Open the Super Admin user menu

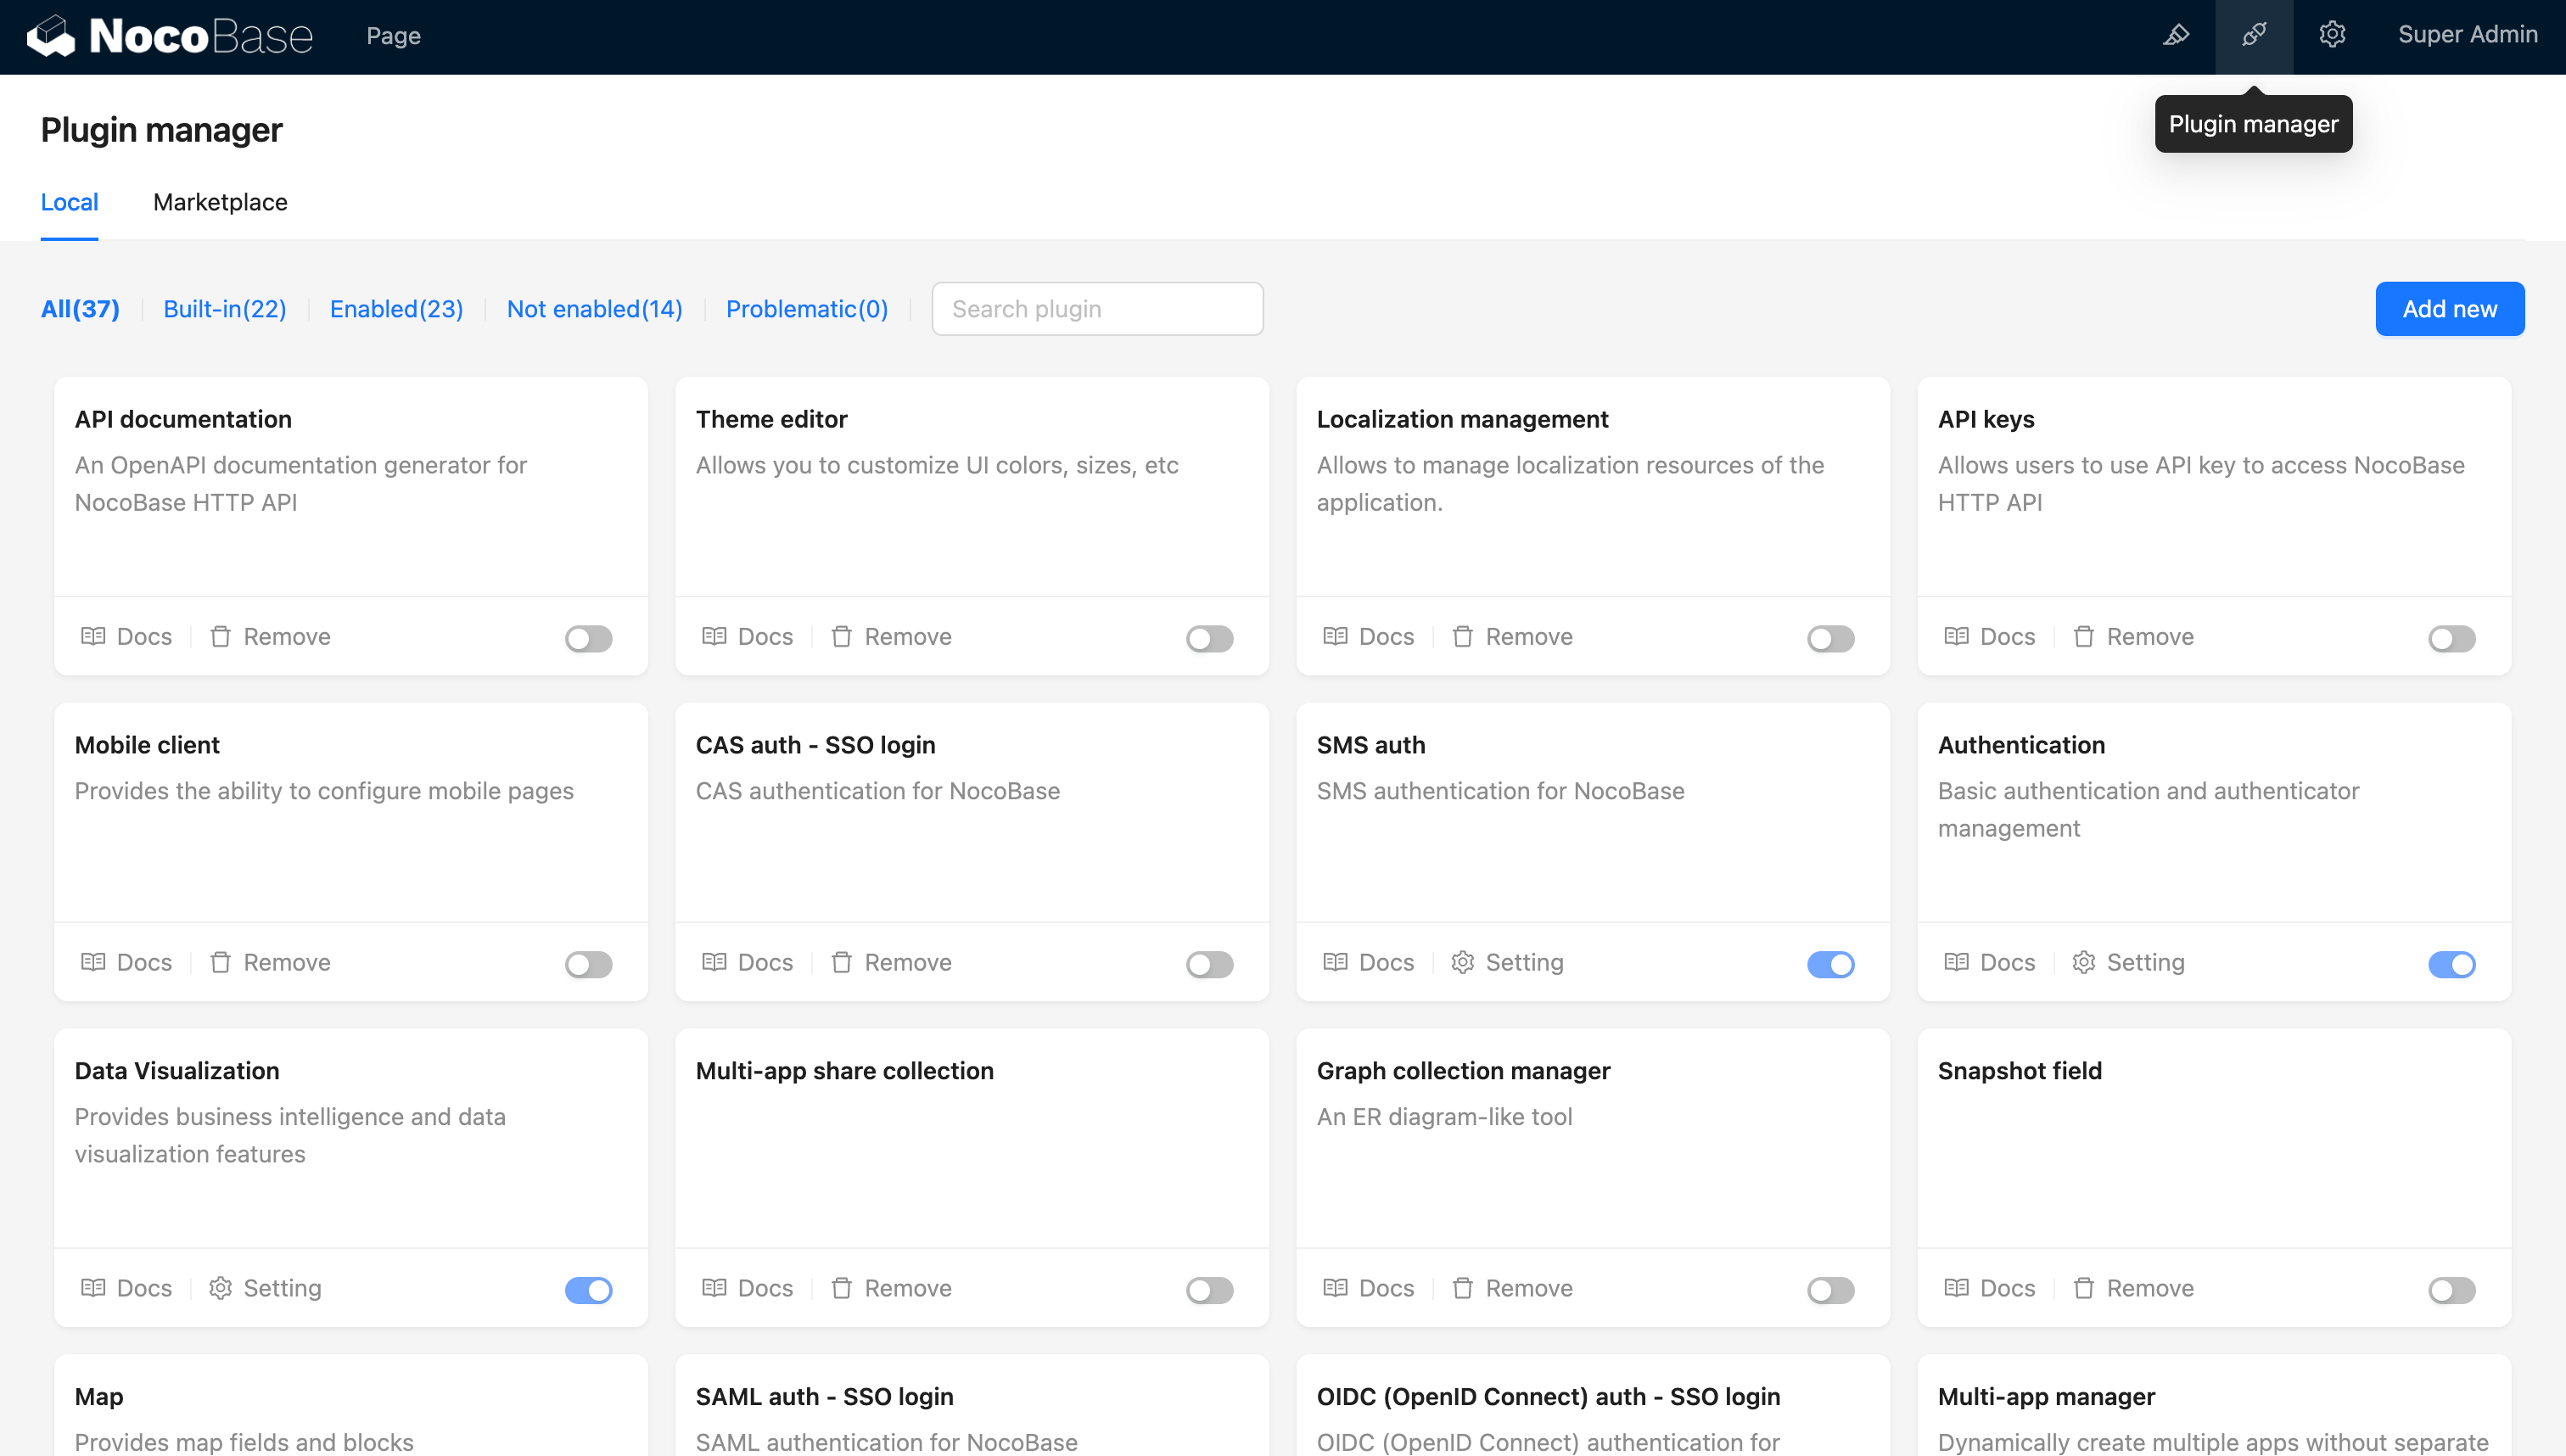[x=2467, y=35]
